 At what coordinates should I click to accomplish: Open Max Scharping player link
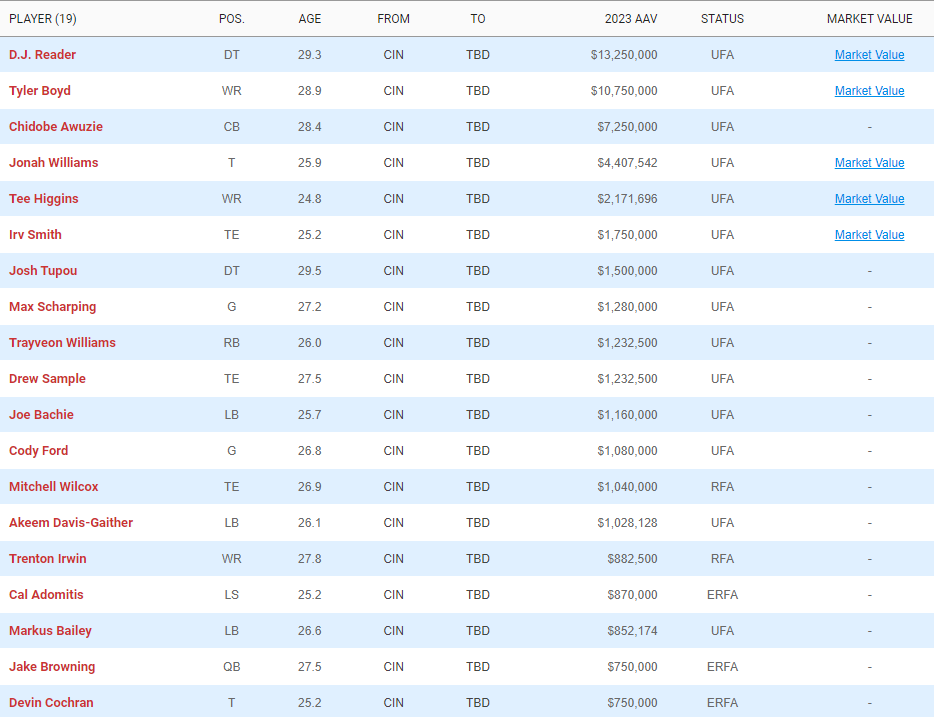pos(52,307)
